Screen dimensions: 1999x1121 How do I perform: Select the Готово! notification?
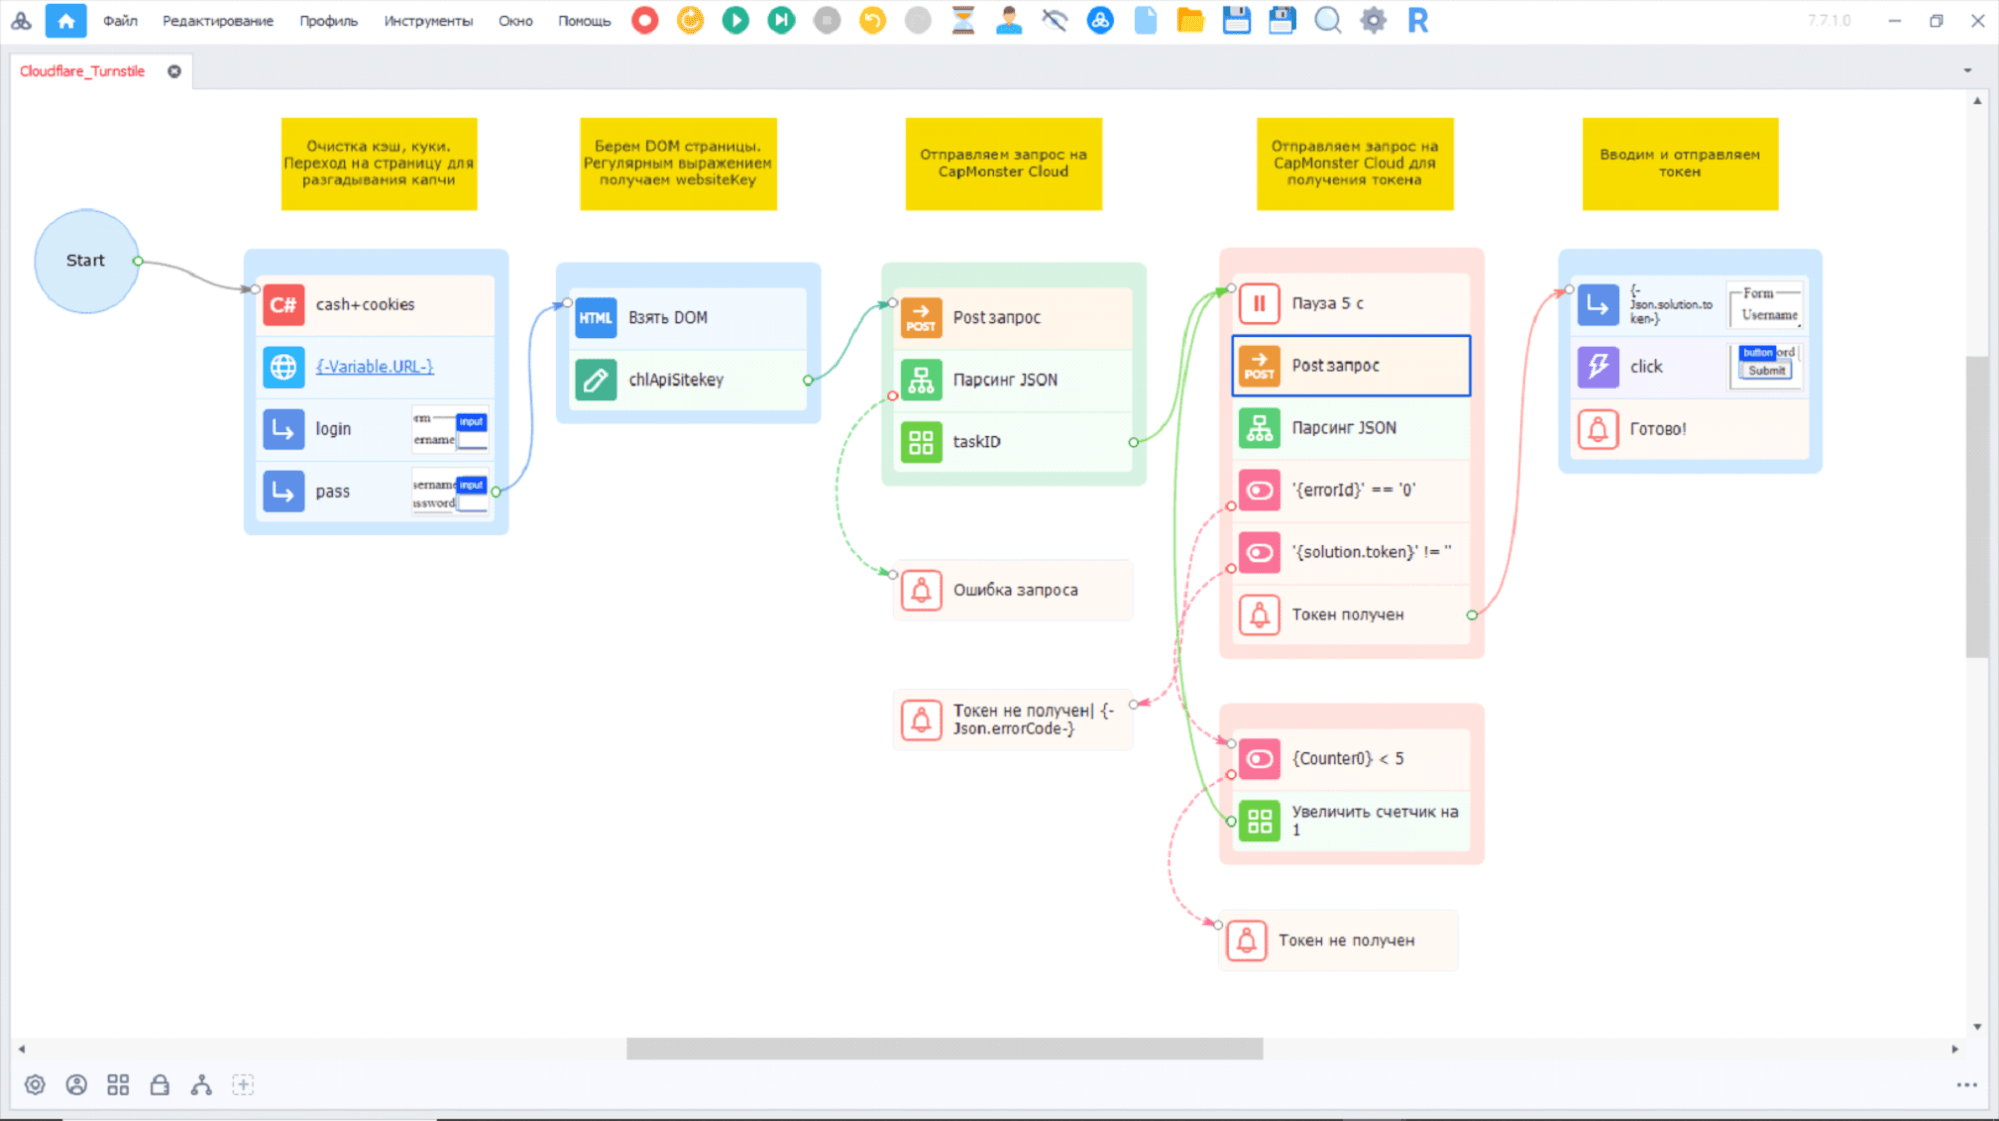pos(1690,429)
